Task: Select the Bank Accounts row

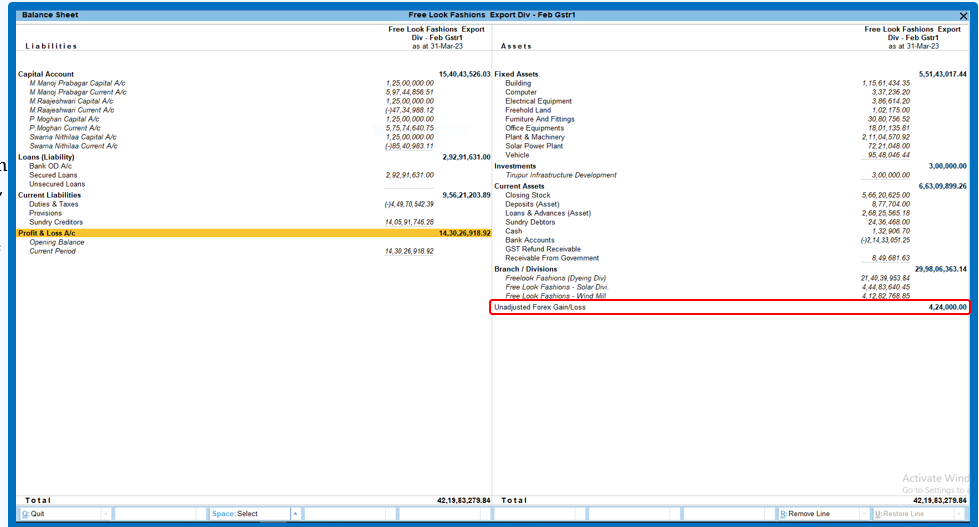Action: tap(530, 240)
